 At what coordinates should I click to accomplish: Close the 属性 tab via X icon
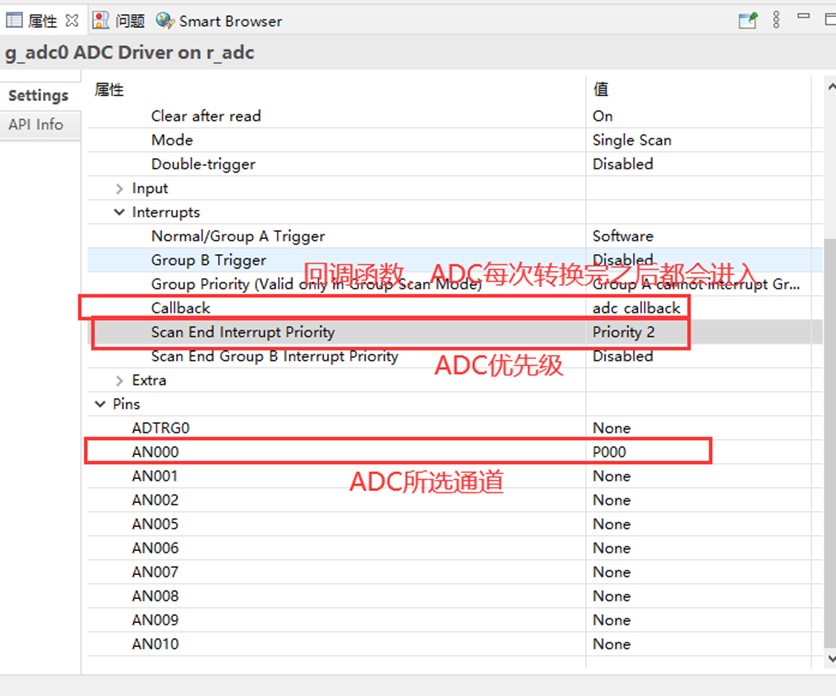click(72, 21)
